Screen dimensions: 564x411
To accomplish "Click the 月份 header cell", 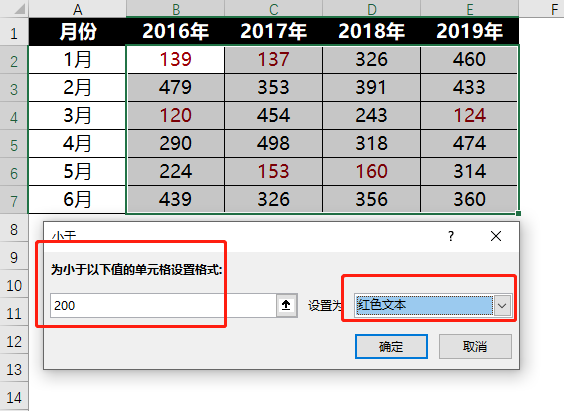I will (x=78, y=32).
